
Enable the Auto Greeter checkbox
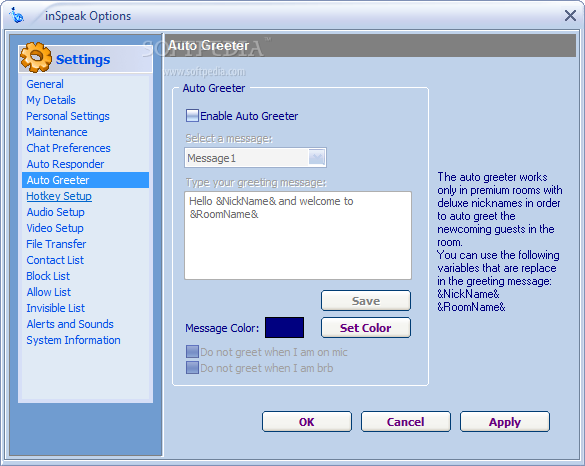(x=192, y=116)
